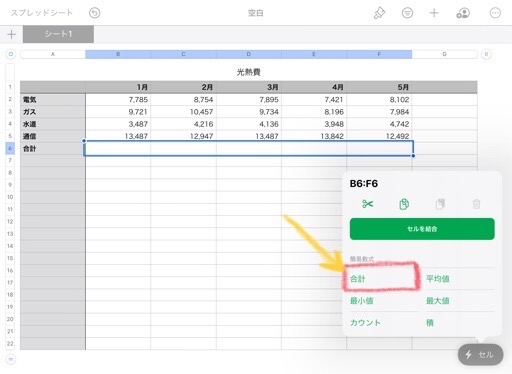Select the 水道 row label cell

53,124
